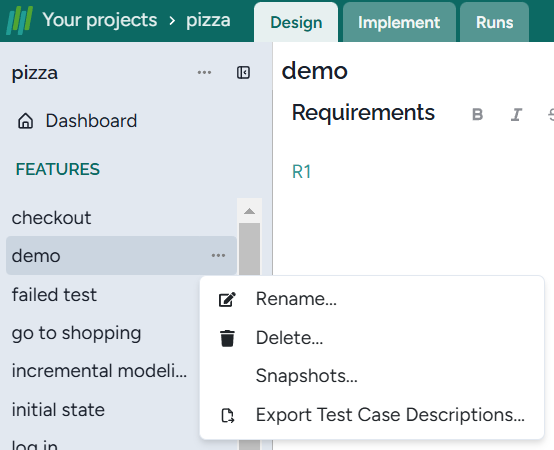
Task: Go to Your projects breadcrumb
Action: point(100,20)
